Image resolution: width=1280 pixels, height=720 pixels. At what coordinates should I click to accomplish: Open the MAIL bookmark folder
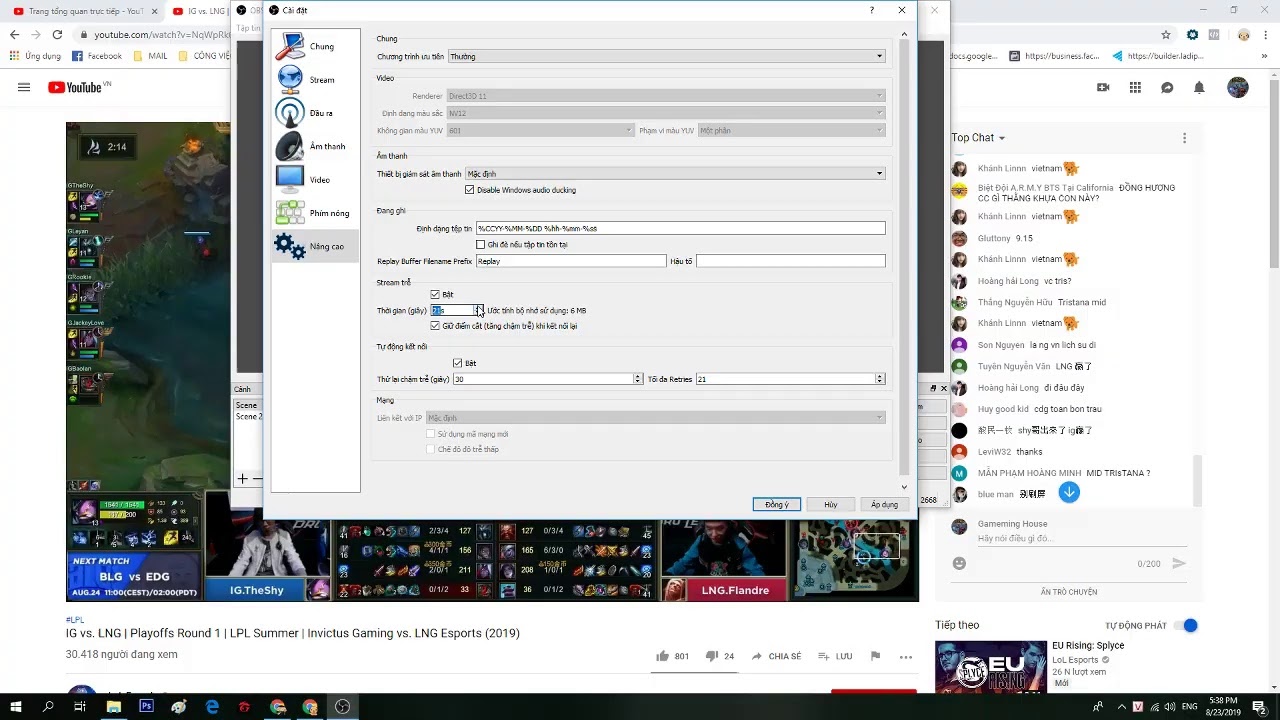(150, 56)
